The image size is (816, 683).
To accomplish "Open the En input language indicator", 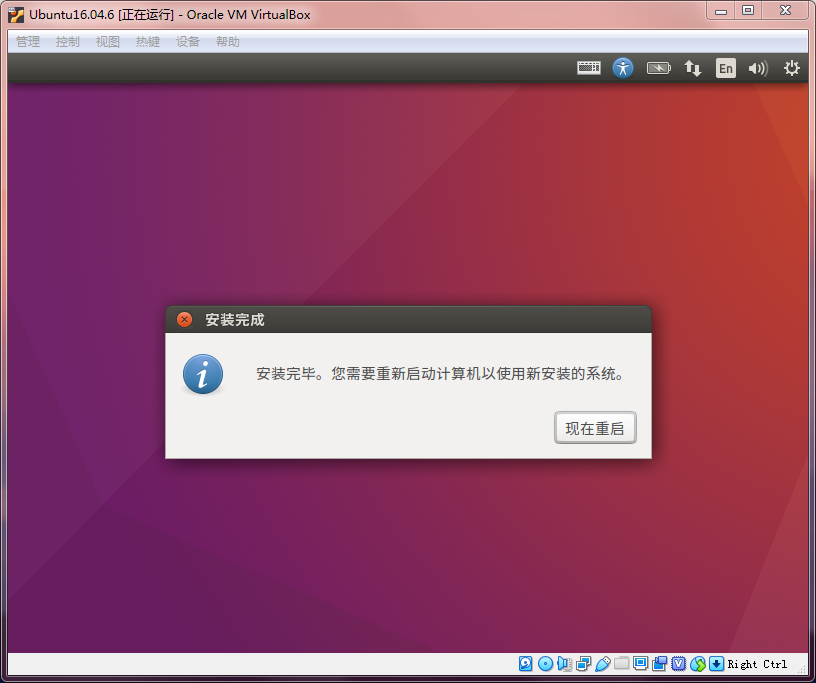I will point(726,68).
